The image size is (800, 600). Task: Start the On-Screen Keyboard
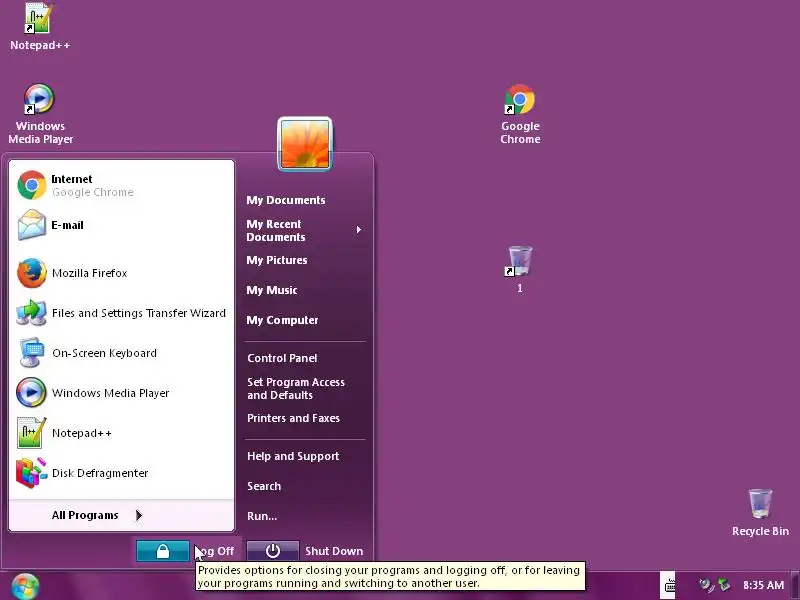pos(121,353)
